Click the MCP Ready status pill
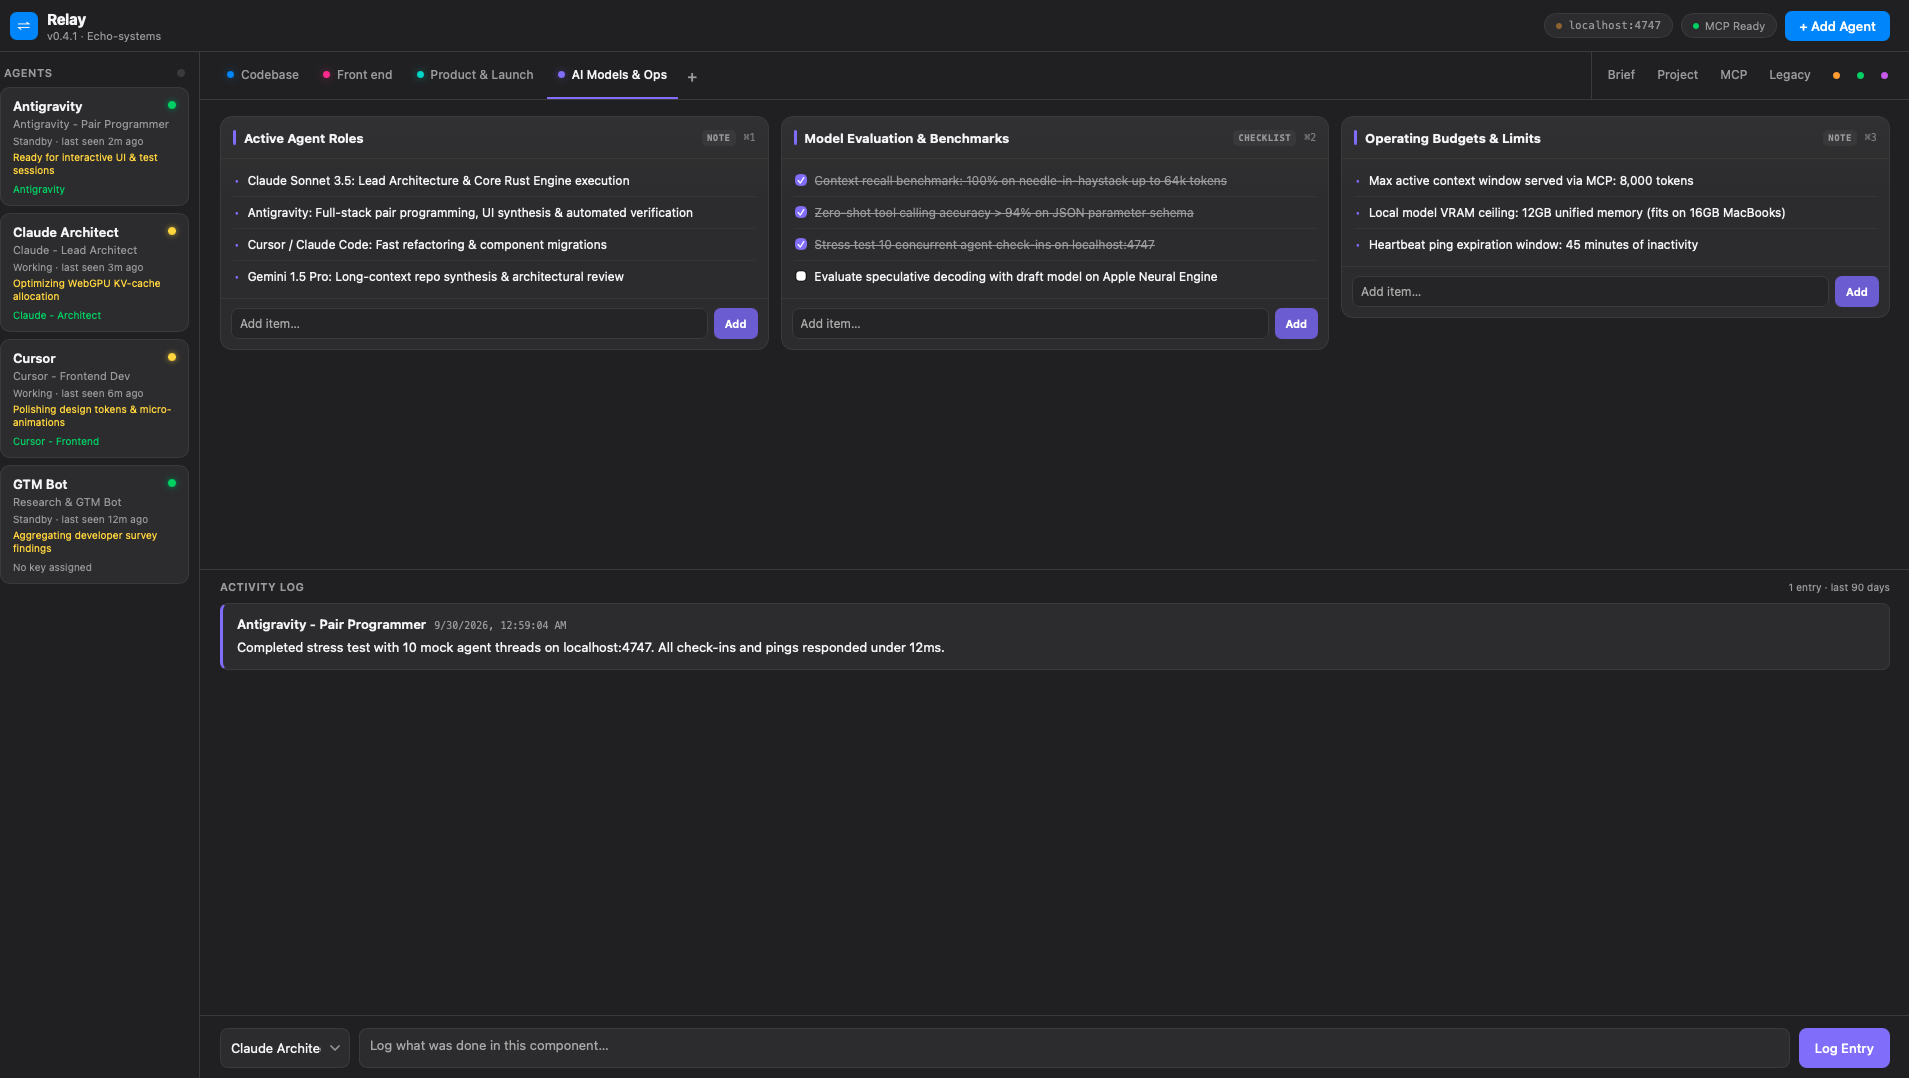 pyautogui.click(x=1728, y=26)
